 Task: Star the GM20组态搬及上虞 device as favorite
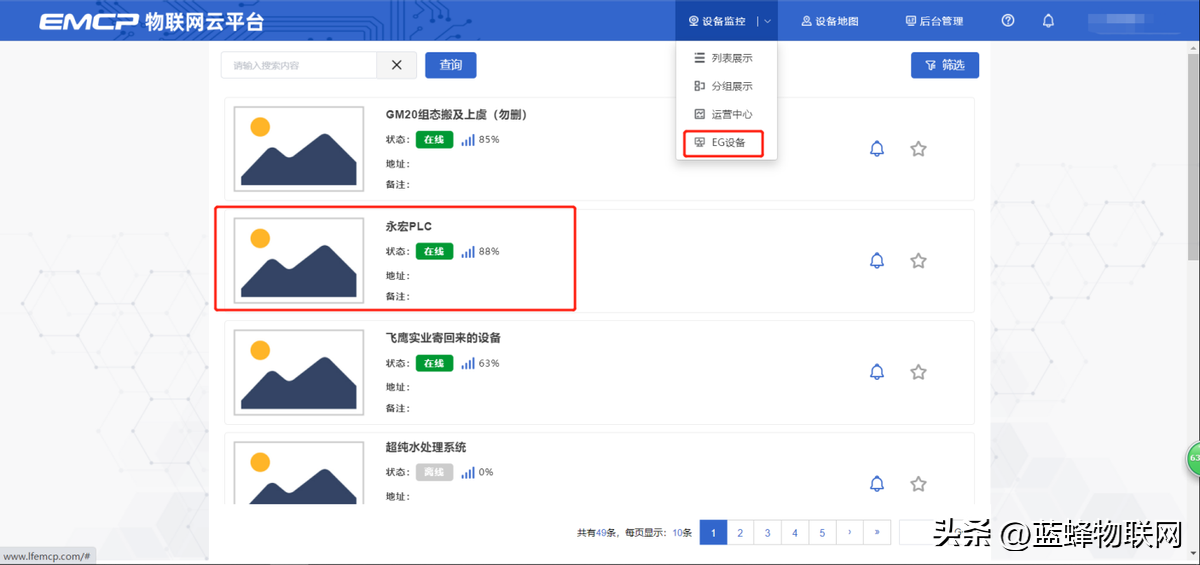[918, 149]
